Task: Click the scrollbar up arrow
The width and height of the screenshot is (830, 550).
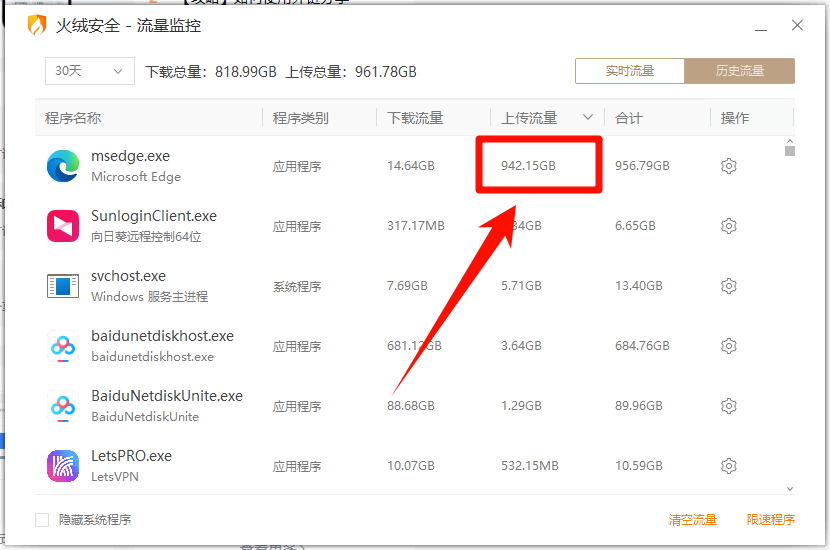Action: [x=790, y=141]
